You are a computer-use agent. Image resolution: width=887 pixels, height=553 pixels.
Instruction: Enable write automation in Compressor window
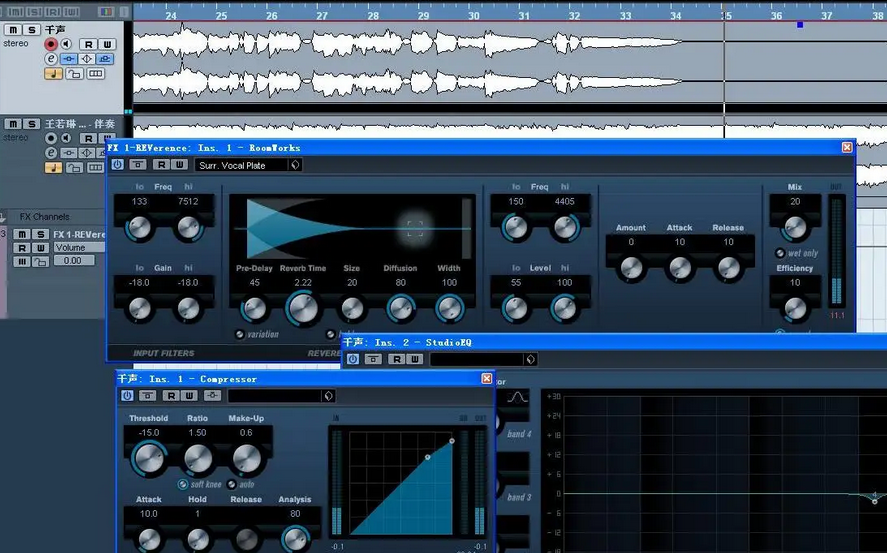pos(189,396)
